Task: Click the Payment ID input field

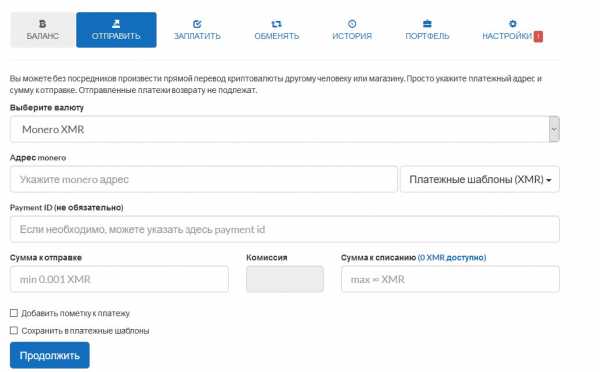Action: coord(285,229)
